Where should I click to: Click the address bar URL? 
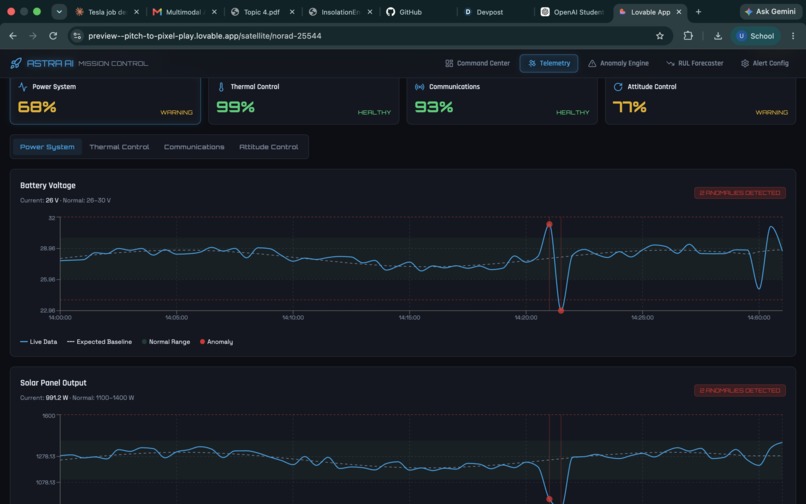pyautogui.click(x=205, y=36)
